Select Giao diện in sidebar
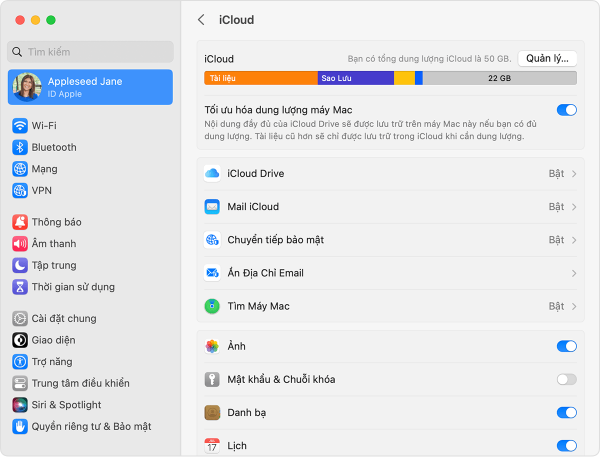The width and height of the screenshot is (600, 457). [90, 340]
